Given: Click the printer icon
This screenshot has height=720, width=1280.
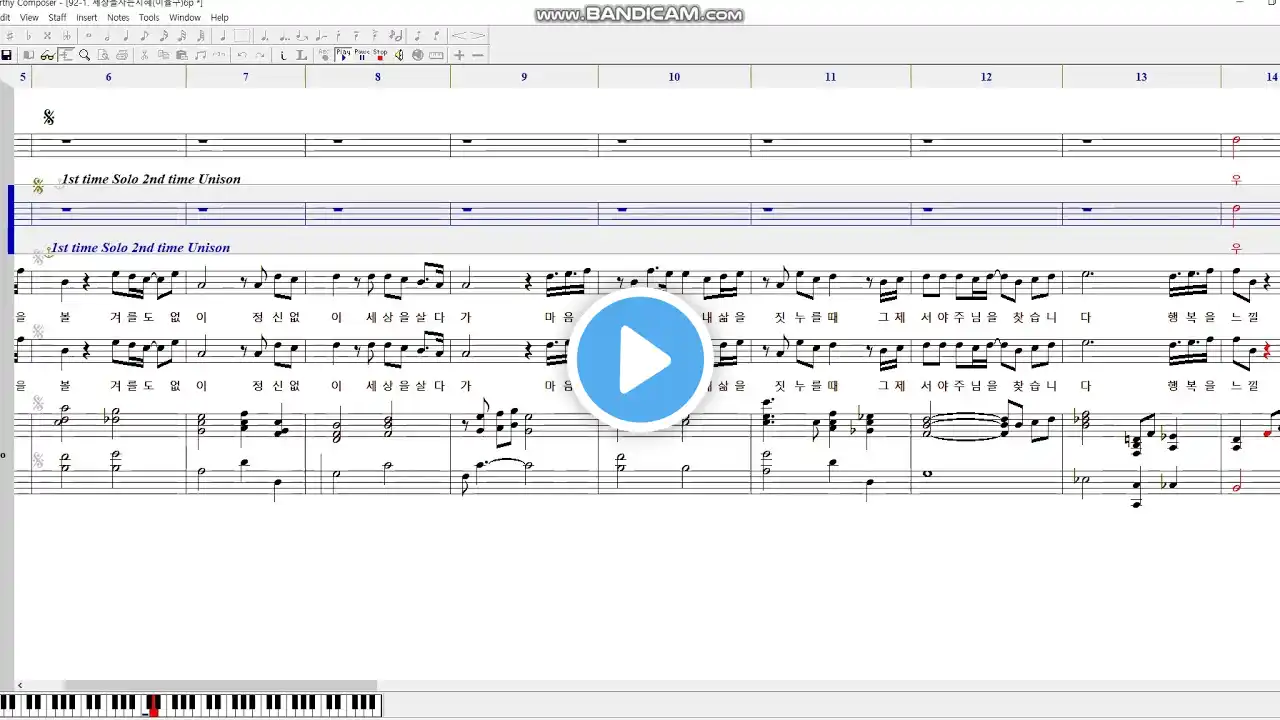Looking at the screenshot, I should coord(122,55).
